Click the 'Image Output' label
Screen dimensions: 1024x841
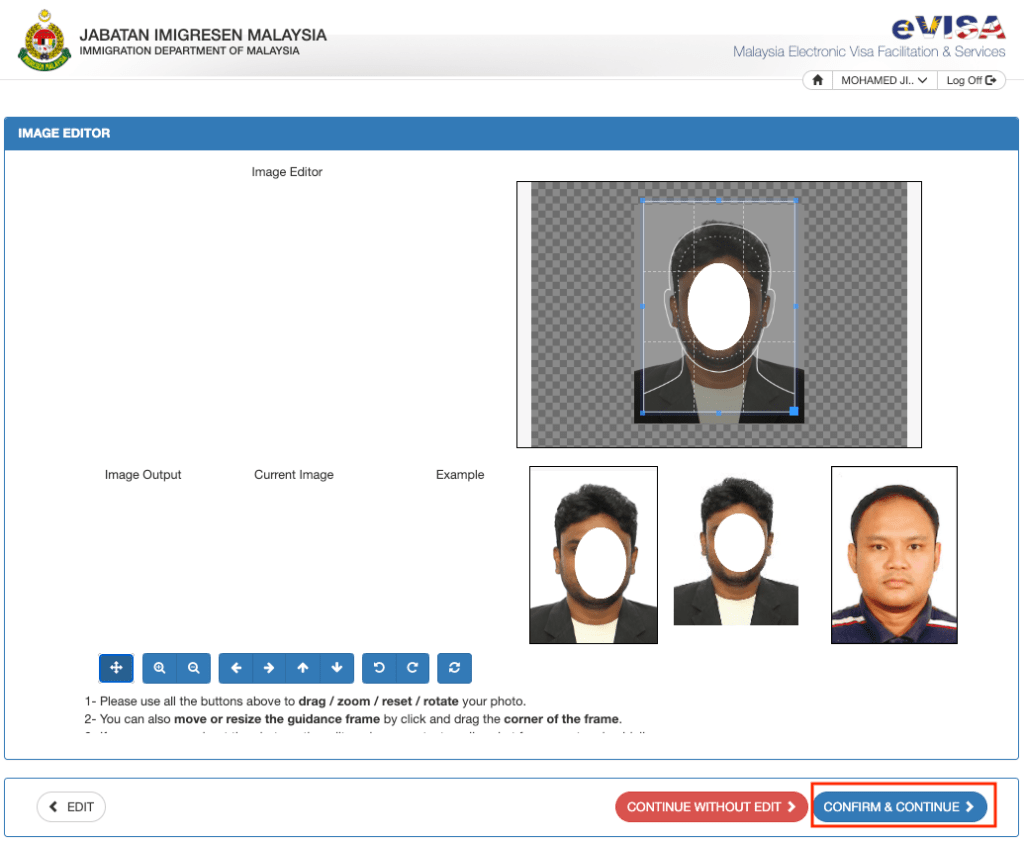point(143,475)
